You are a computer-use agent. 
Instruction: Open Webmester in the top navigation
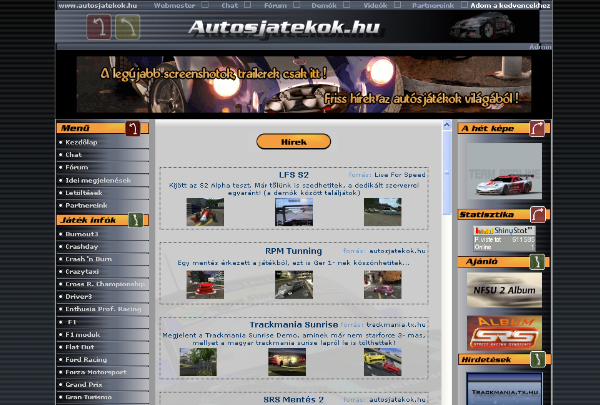[174, 5]
